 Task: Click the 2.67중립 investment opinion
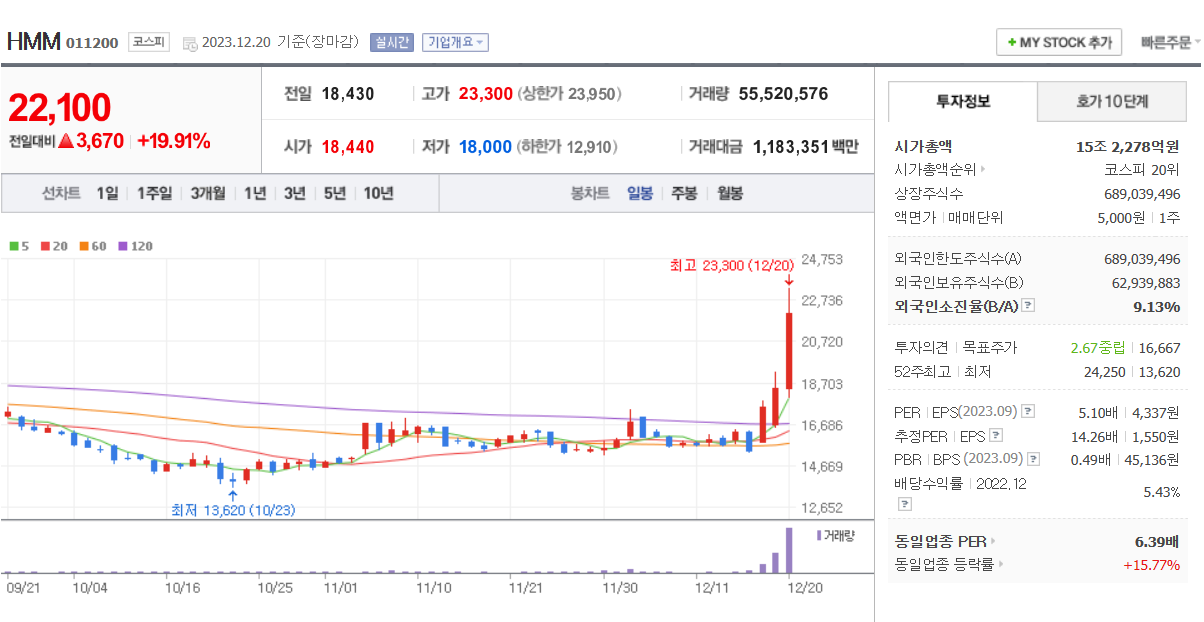click(1097, 348)
